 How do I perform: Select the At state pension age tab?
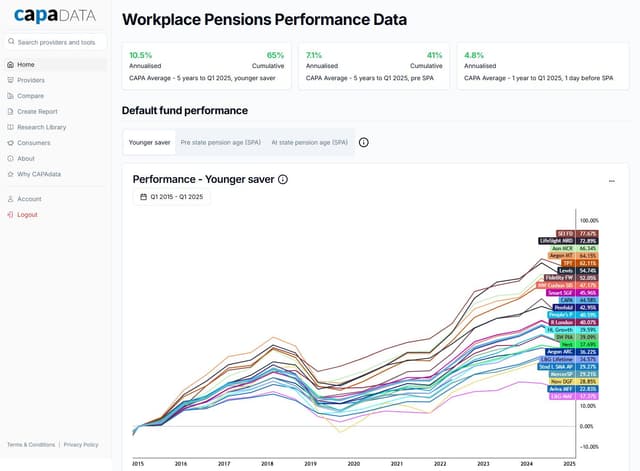[x=309, y=143]
